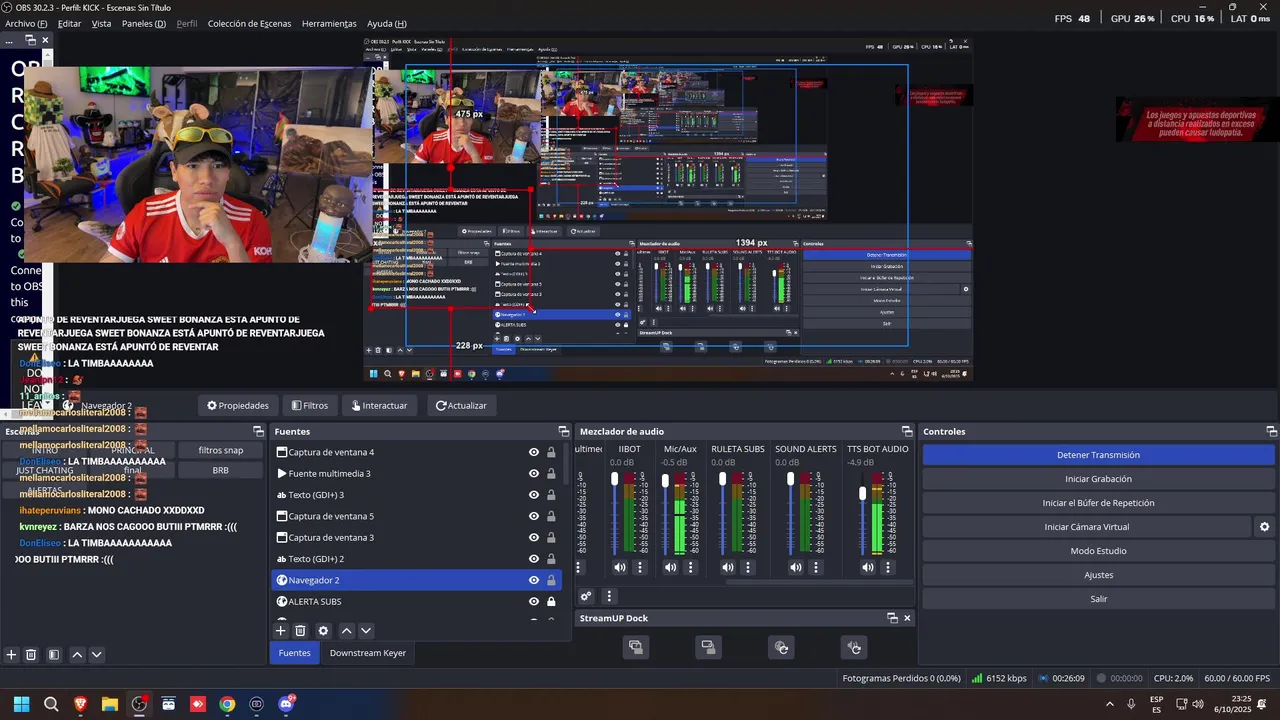Click second StreamUP Dock icon button
This screenshot has height=720, width=1280.
(x=708, y=648)
